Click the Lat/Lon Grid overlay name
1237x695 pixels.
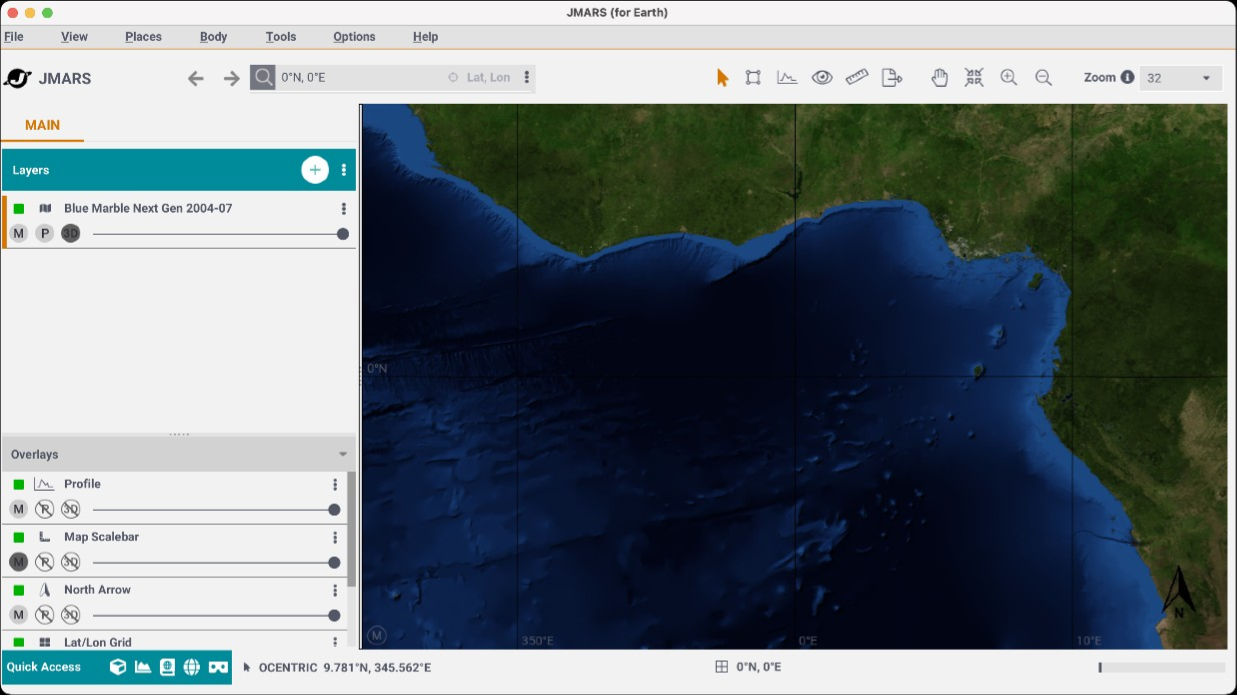click(98, 642)
